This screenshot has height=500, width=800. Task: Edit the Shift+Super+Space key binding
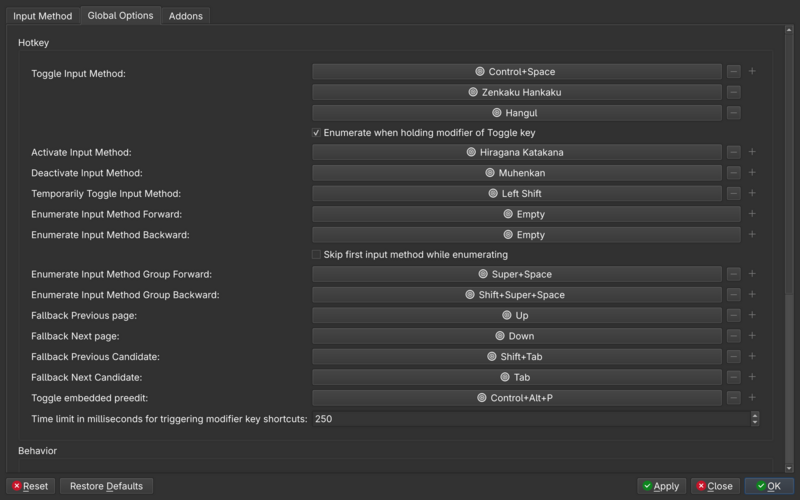(517, 295)
